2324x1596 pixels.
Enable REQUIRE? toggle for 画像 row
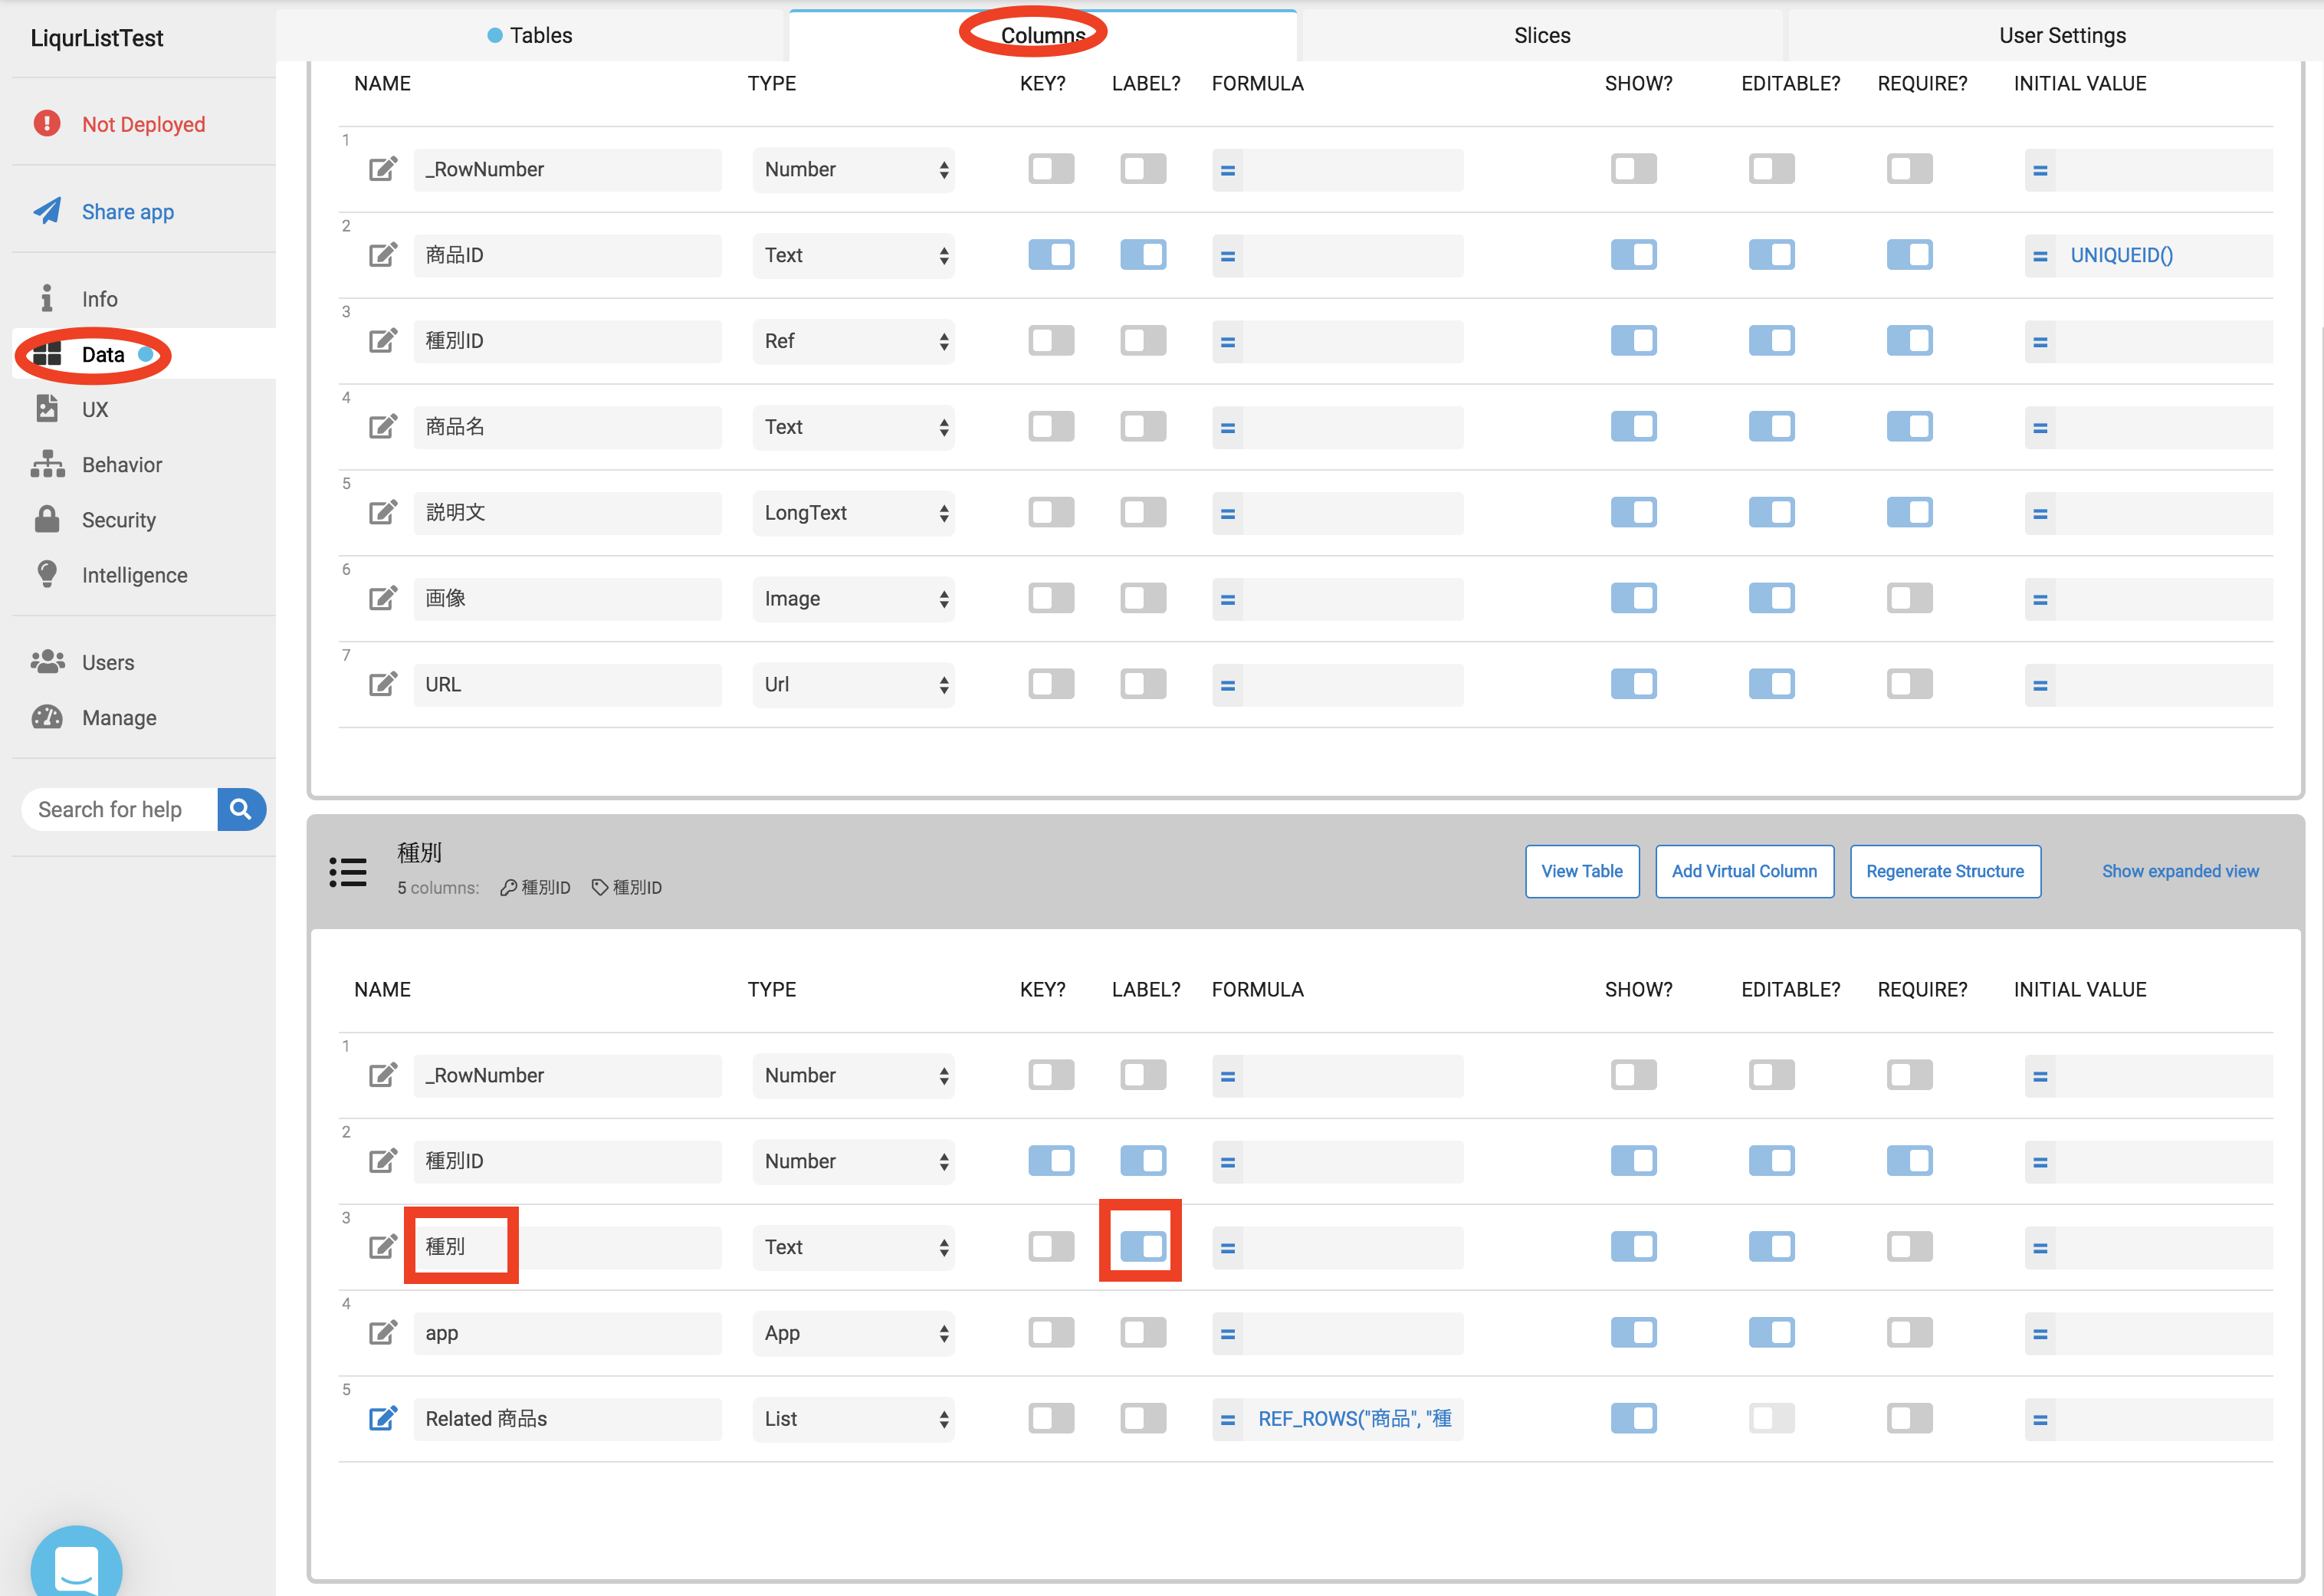coord(1909,599)
